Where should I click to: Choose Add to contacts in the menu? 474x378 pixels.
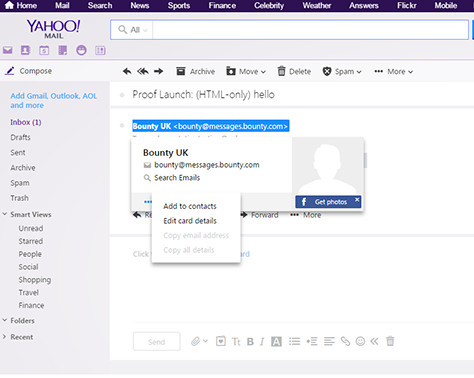tap(190, 206)
